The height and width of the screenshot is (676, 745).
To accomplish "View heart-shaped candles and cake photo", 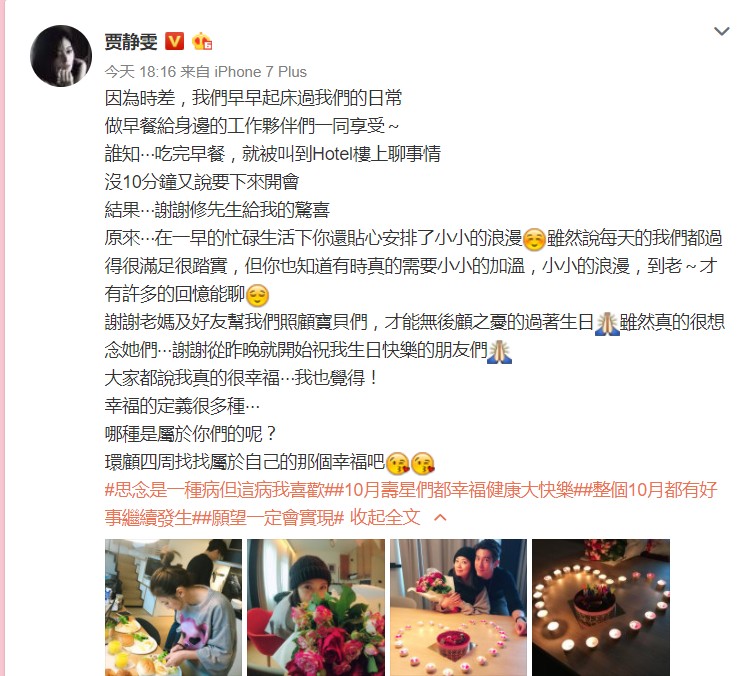I will 601,608.
